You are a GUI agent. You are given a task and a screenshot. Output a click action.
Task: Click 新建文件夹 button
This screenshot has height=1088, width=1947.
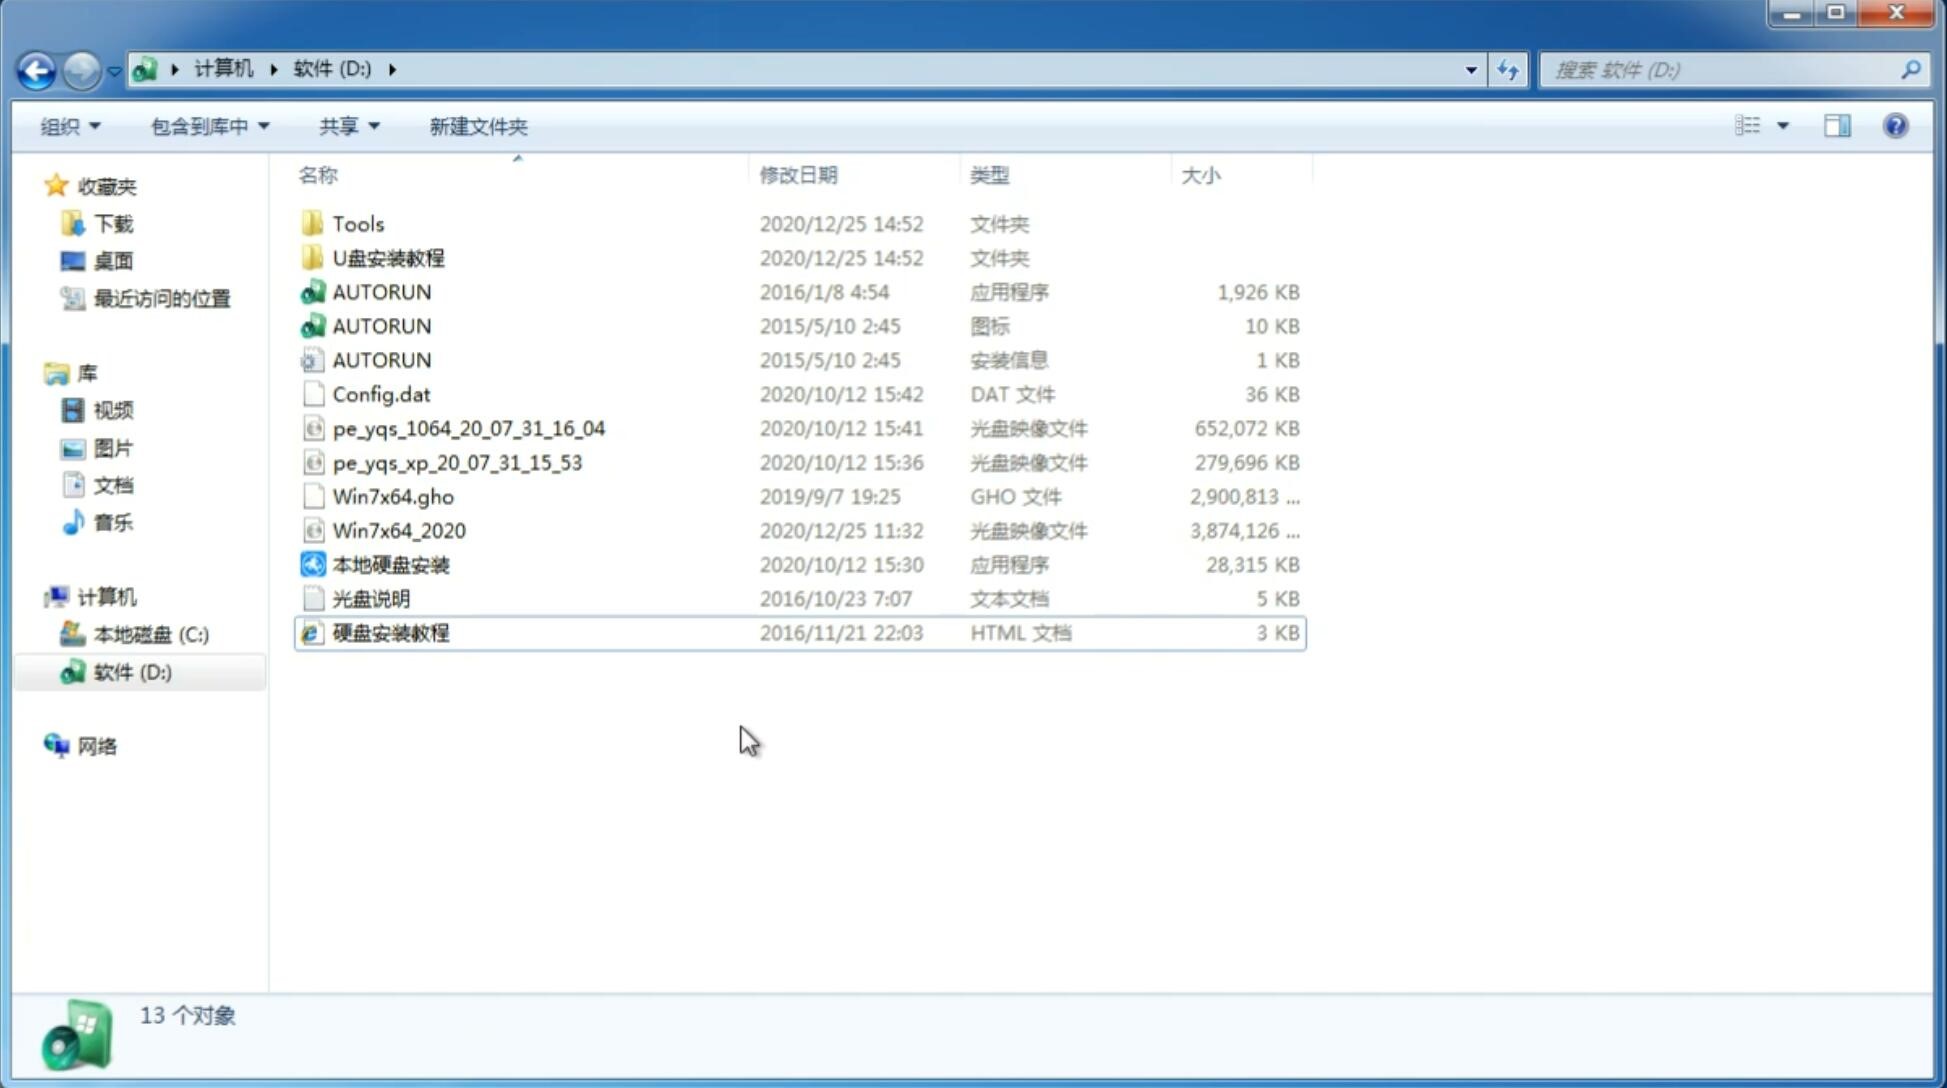coord(479,126)
